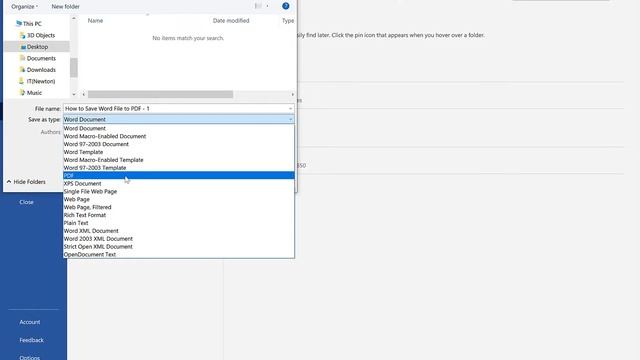Click the Save as type combo box
This screenshot has width=640, height=360.
click(178, 120)
